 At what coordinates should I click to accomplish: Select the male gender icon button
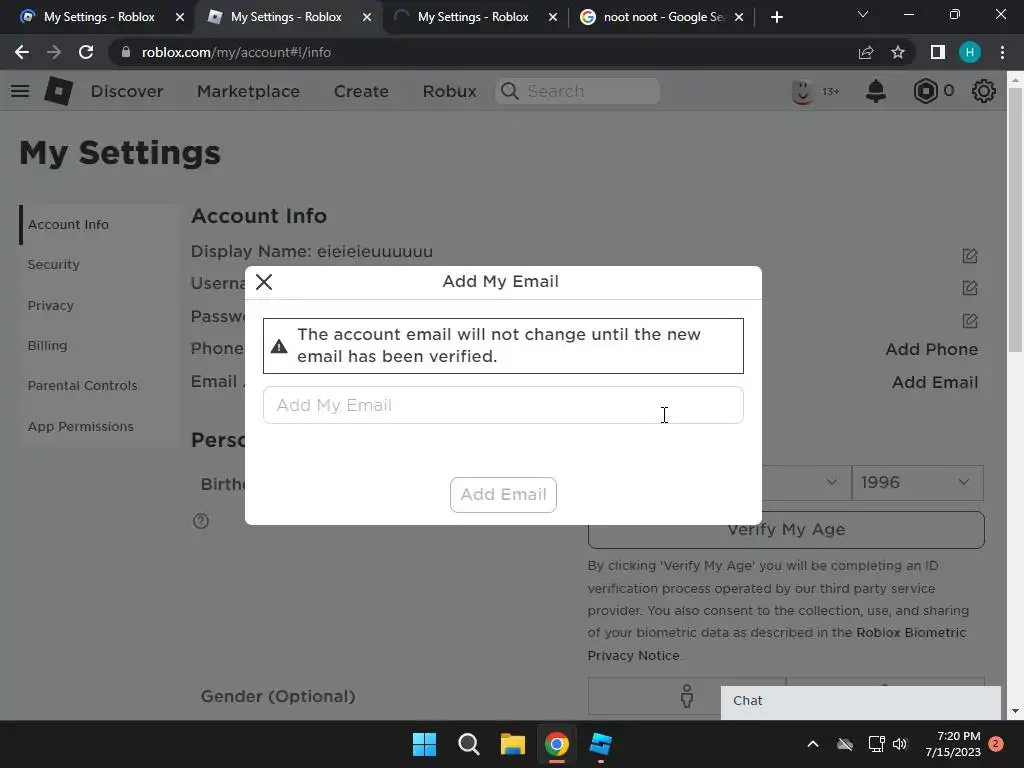(x=686, y=696)
